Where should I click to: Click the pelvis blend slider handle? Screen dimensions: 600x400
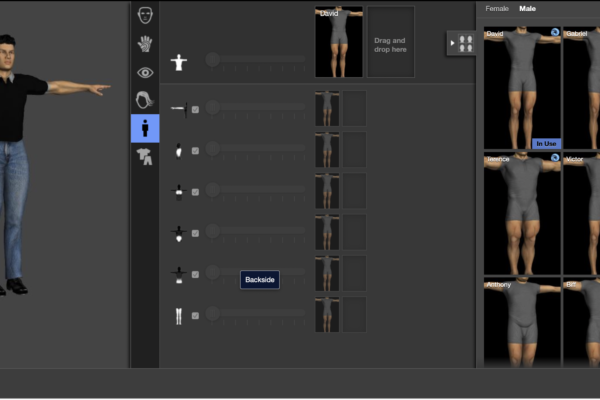click(x=213, y=231)
